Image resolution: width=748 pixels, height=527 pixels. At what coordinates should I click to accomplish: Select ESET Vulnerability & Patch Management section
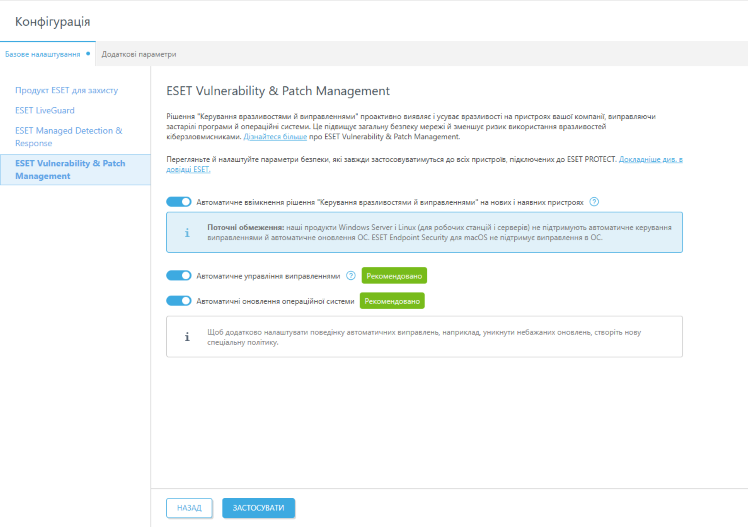[x=75, y=169]
